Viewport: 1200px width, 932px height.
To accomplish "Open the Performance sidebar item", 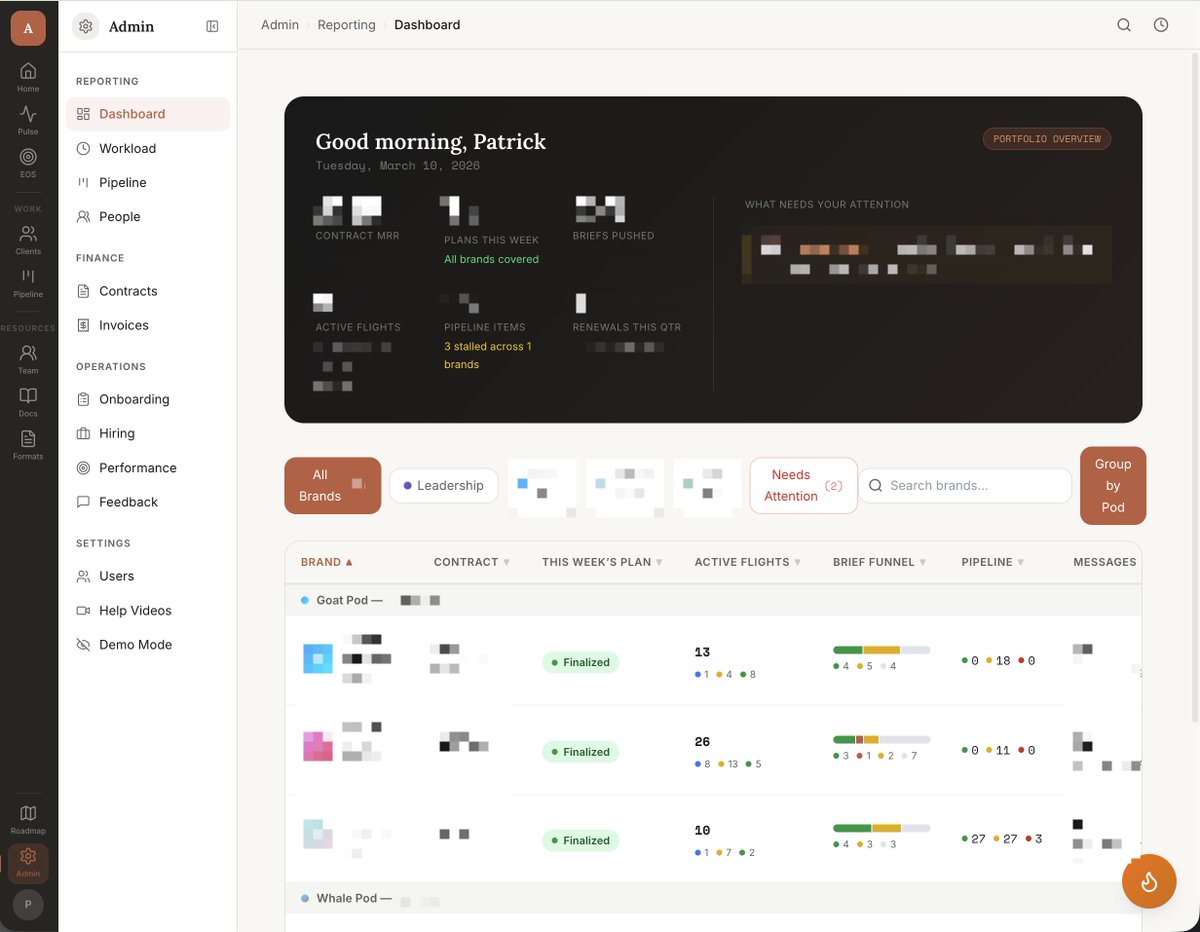I will click(148, 468).
